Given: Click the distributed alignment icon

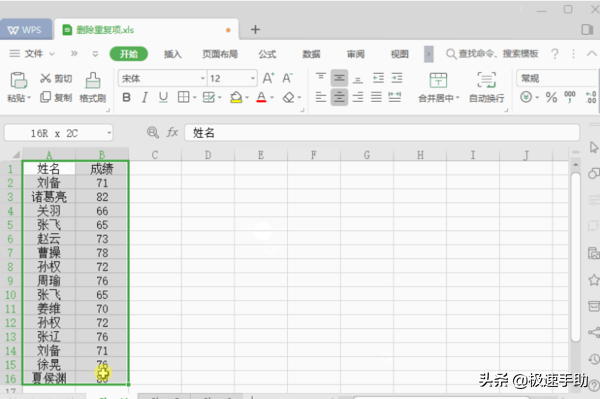Looking at the screenshot, I should pos(395,97).
